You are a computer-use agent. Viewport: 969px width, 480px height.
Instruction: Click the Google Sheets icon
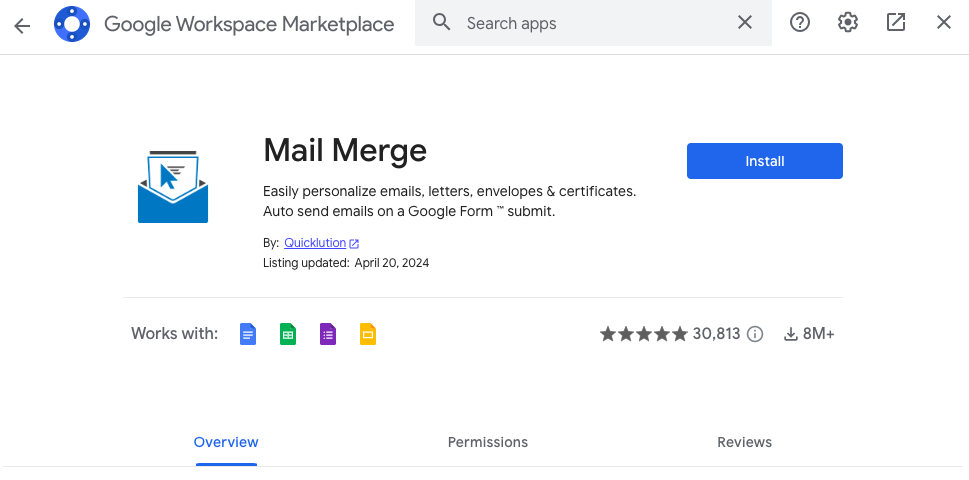(x=288, y=334)
